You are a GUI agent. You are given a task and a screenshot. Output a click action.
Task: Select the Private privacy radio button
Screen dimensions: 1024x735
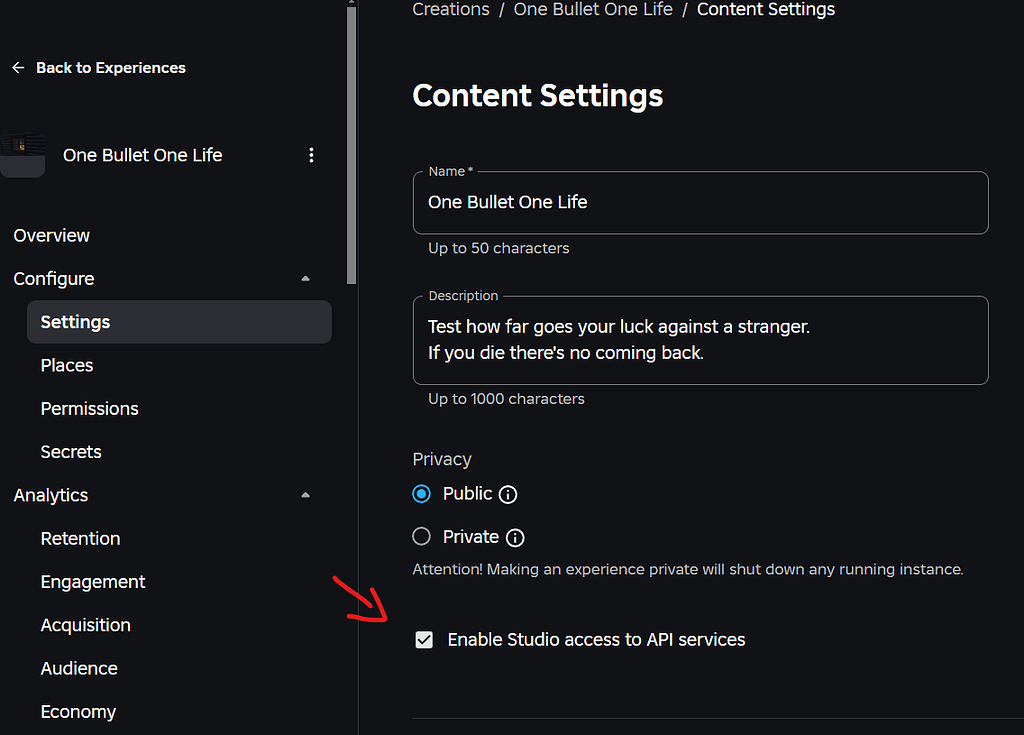tap(422, 537)
